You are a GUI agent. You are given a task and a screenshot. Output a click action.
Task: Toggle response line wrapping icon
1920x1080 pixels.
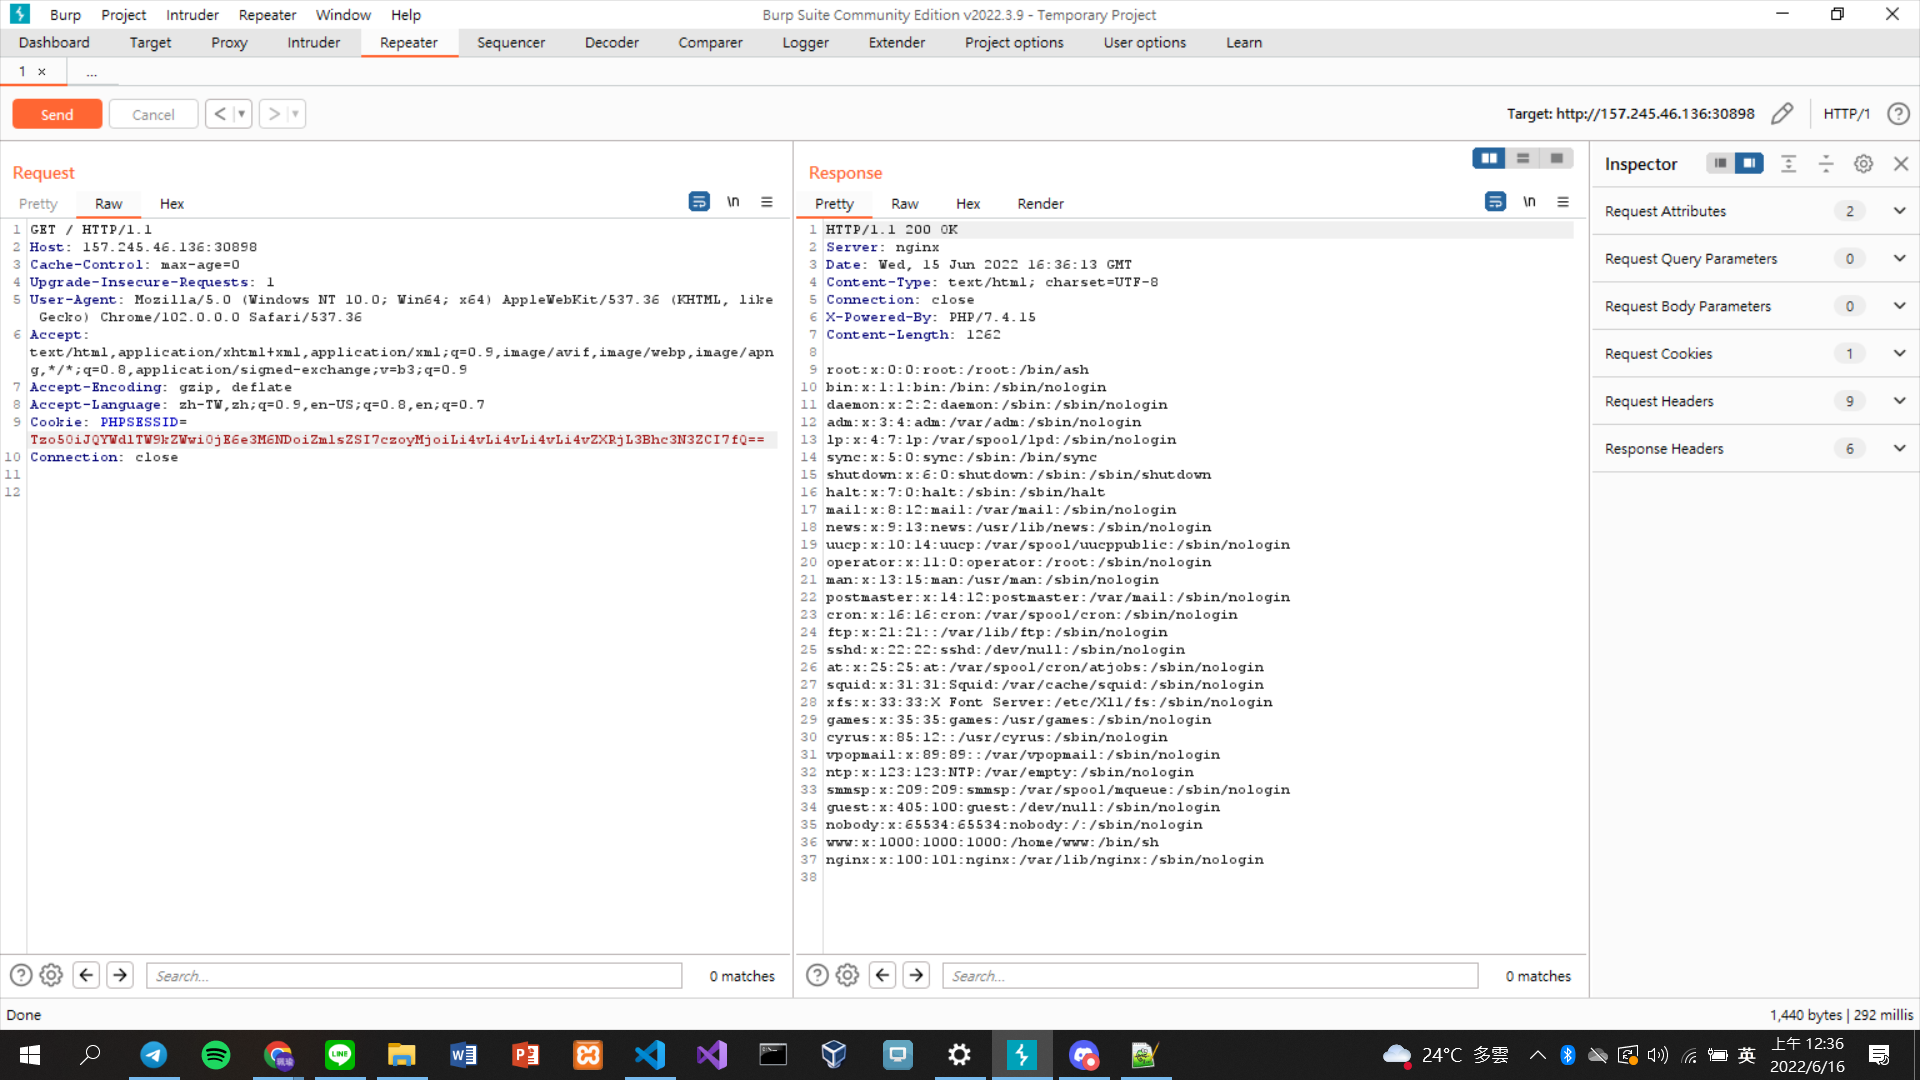coord(1495,202)
